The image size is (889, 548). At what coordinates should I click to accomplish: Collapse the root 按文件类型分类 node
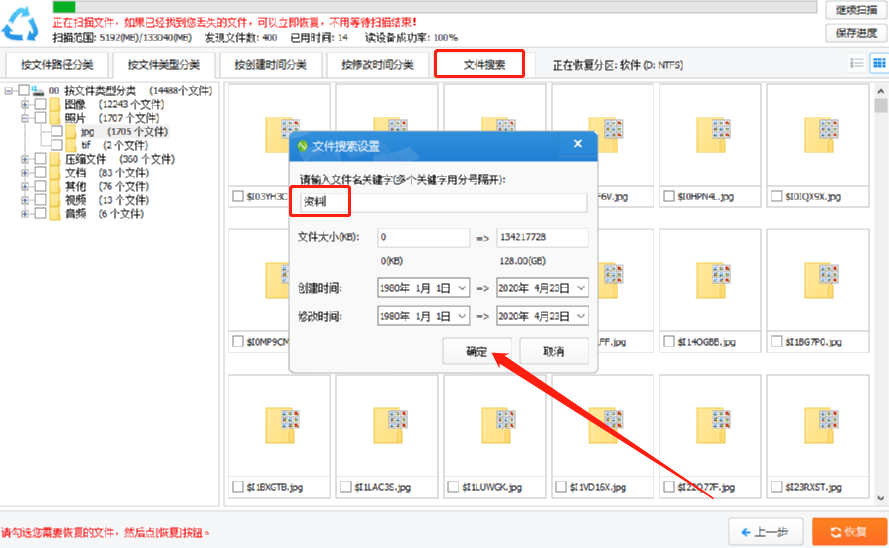9,91
